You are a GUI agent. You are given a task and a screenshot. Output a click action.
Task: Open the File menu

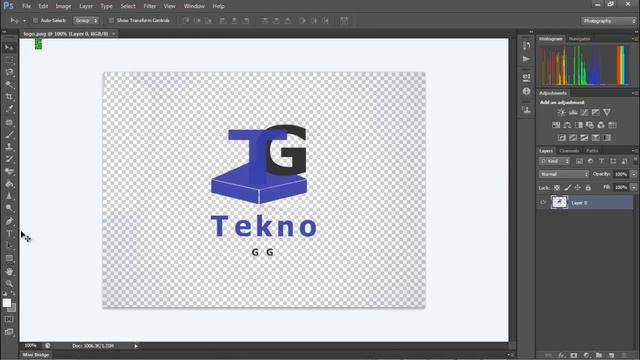tap(27, 6)
